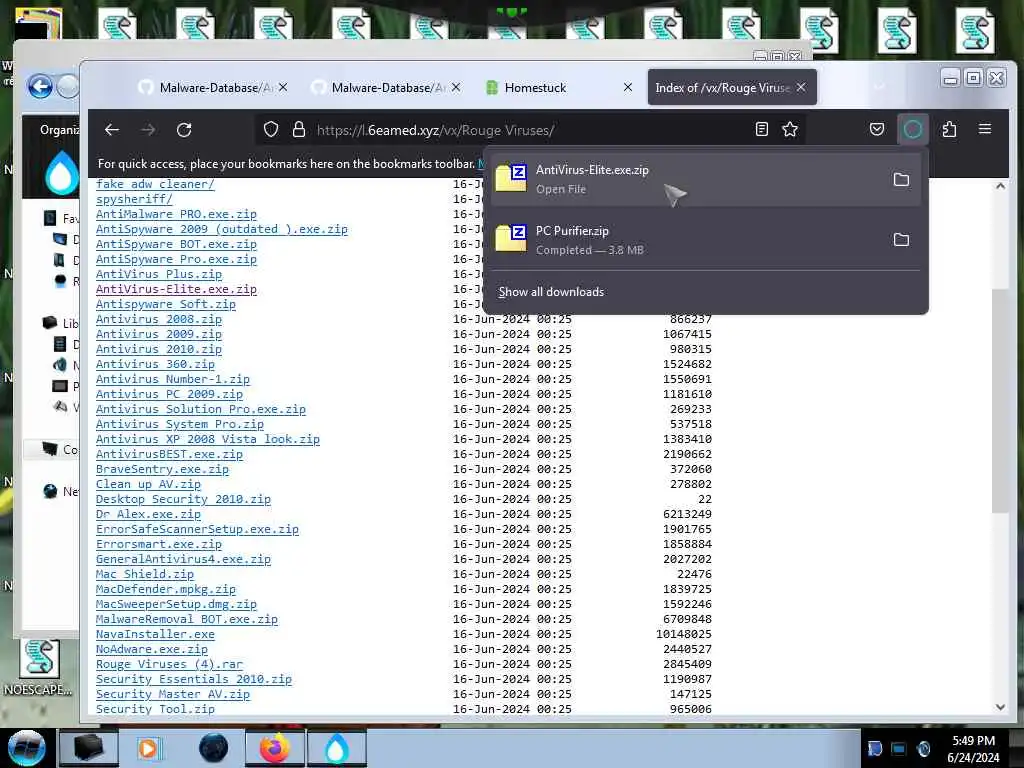Click file size 10148025 for NavaInstaller.exe
The width and height of the screenshot is (1024, 768).
(684, 635)
